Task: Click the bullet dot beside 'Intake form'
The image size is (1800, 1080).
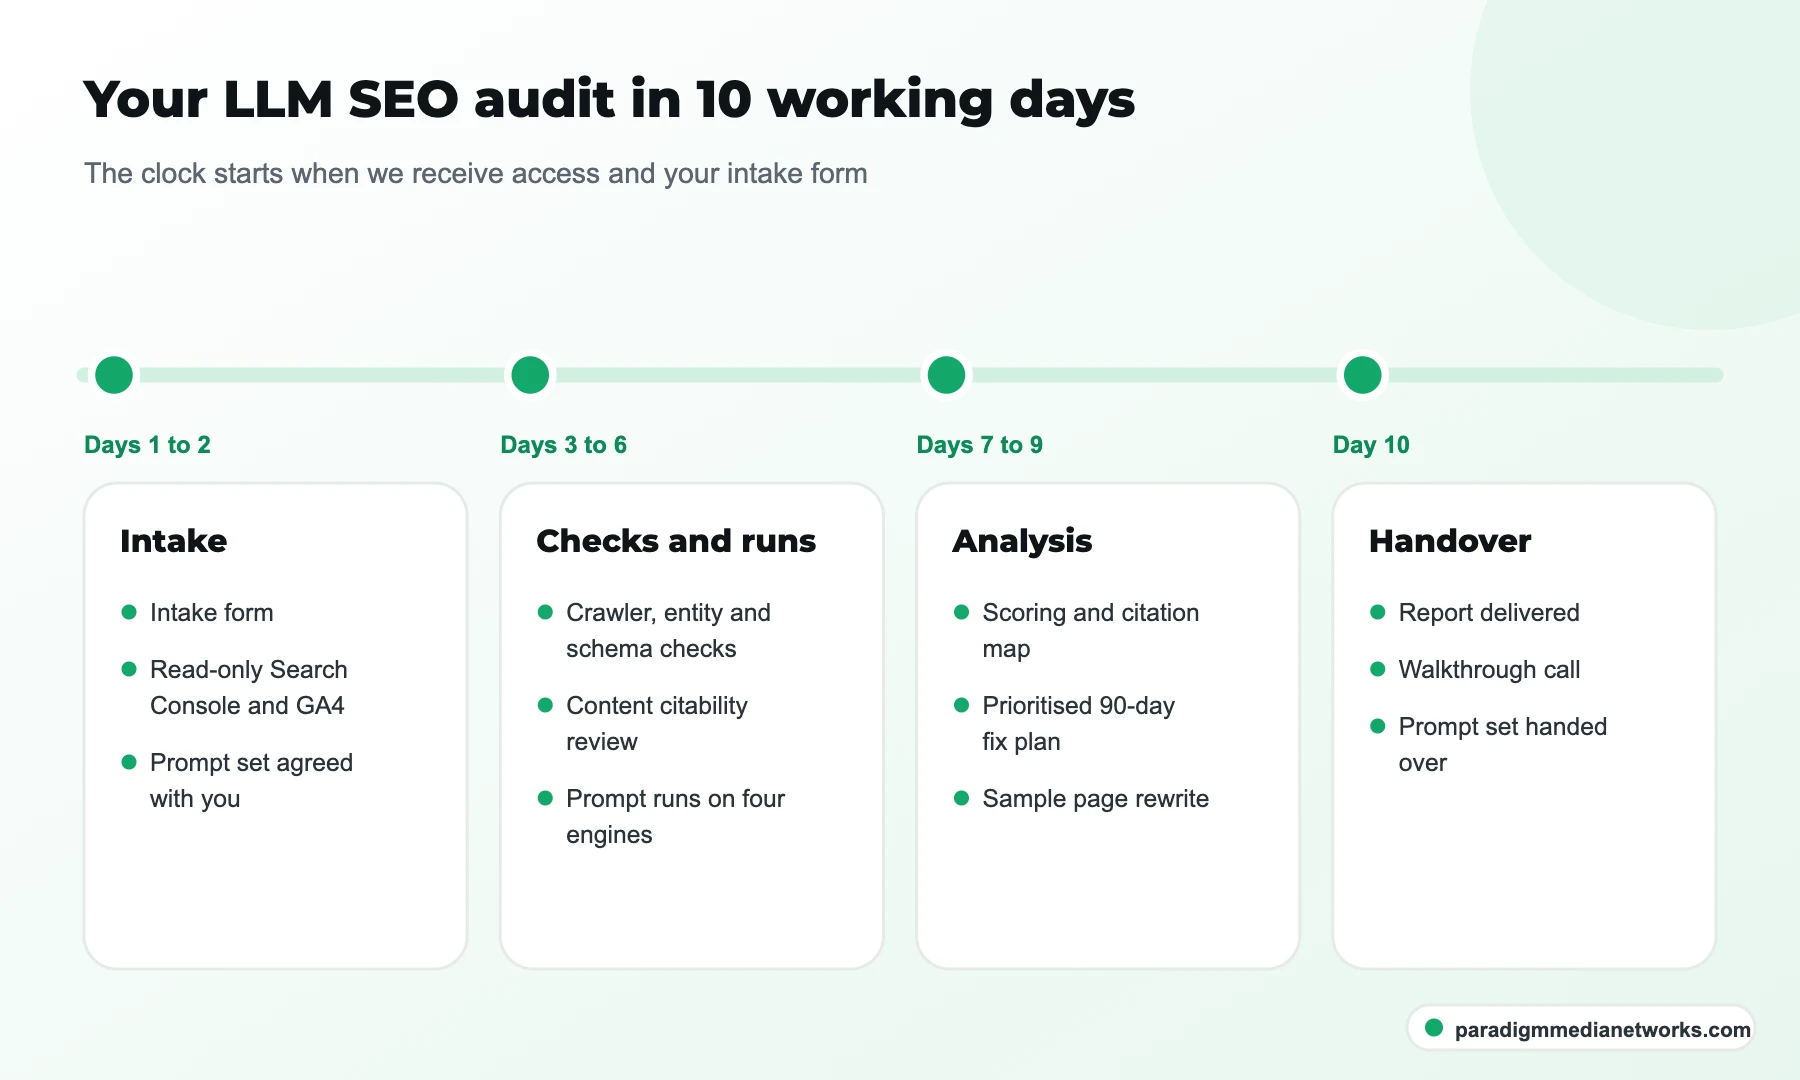Action: click(x=129, y=612)
